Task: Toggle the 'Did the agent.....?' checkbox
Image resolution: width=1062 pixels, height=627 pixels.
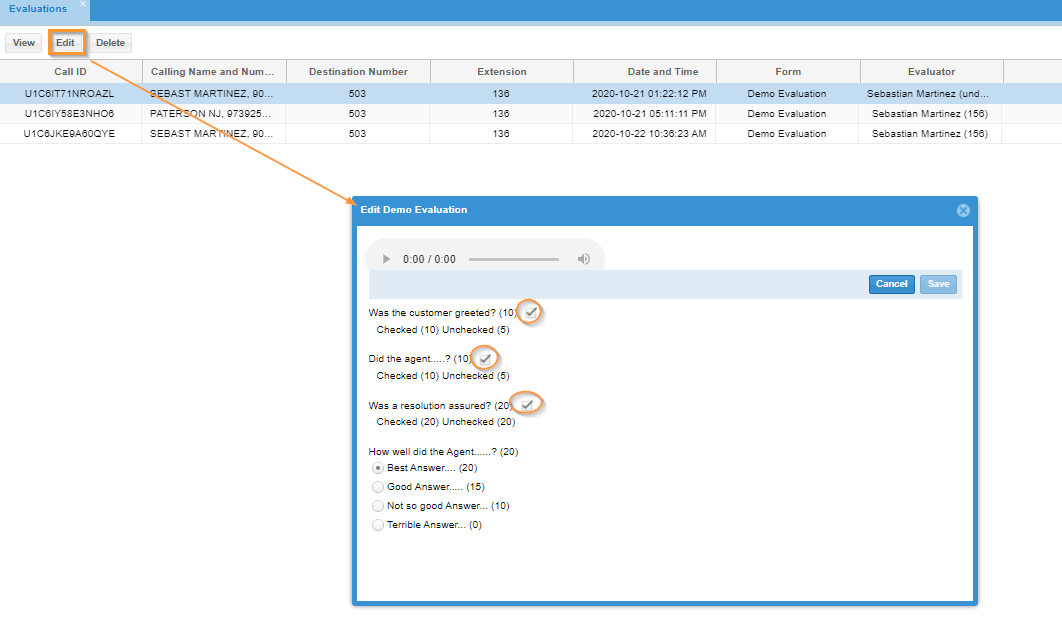Action: click(485, 359)
